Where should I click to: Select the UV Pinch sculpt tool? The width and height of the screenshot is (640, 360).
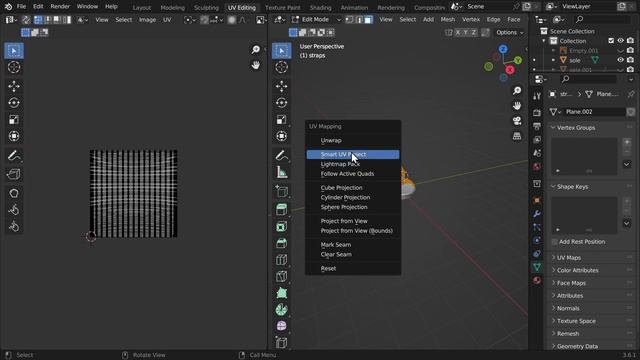click(x=14, y=227)
